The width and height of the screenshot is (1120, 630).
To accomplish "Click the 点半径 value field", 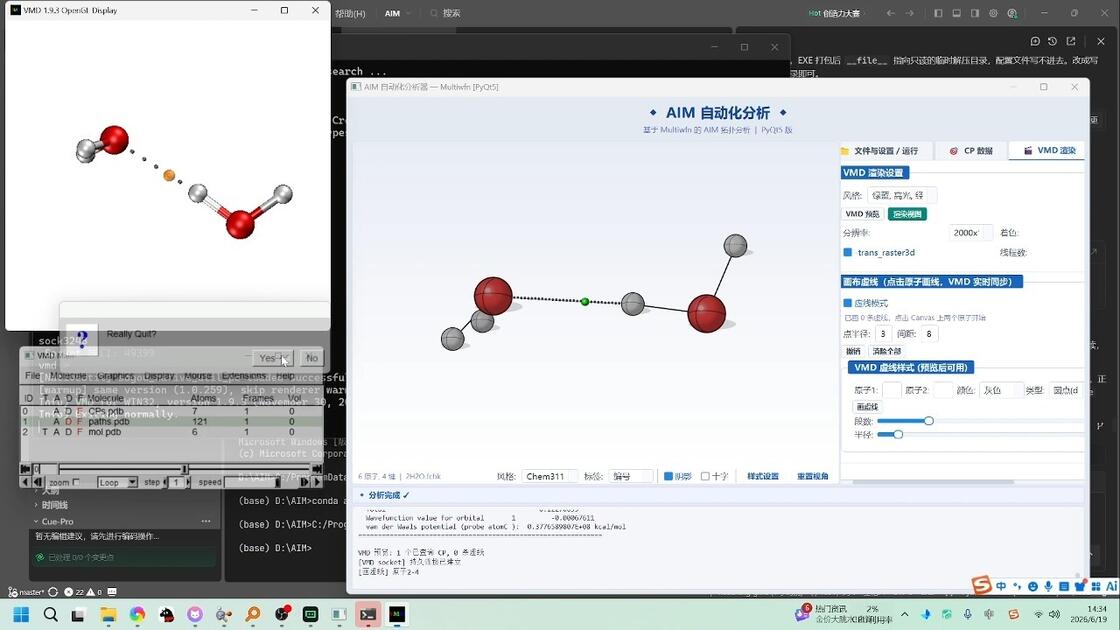I will pos(883,334).
